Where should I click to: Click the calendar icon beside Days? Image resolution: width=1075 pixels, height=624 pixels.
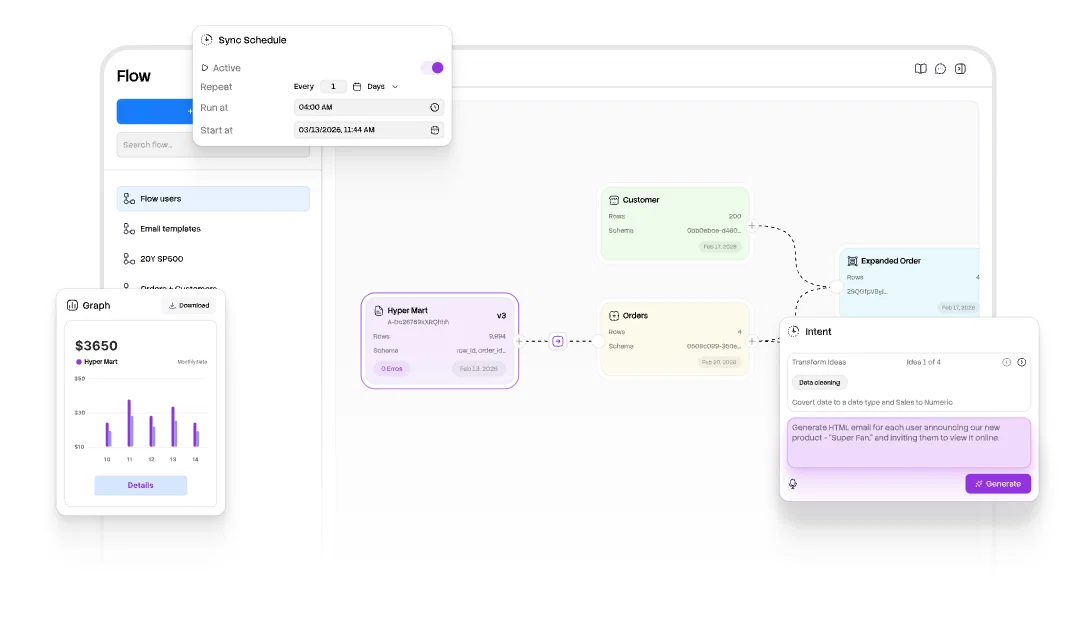pyautogui.click(x=357, y=87)
